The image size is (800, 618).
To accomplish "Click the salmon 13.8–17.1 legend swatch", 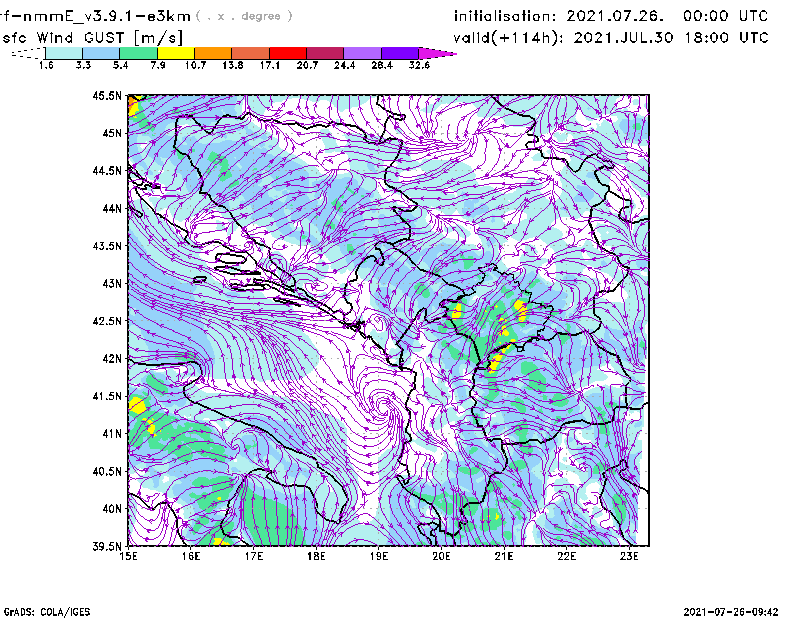I will click(x=251, y=53).
